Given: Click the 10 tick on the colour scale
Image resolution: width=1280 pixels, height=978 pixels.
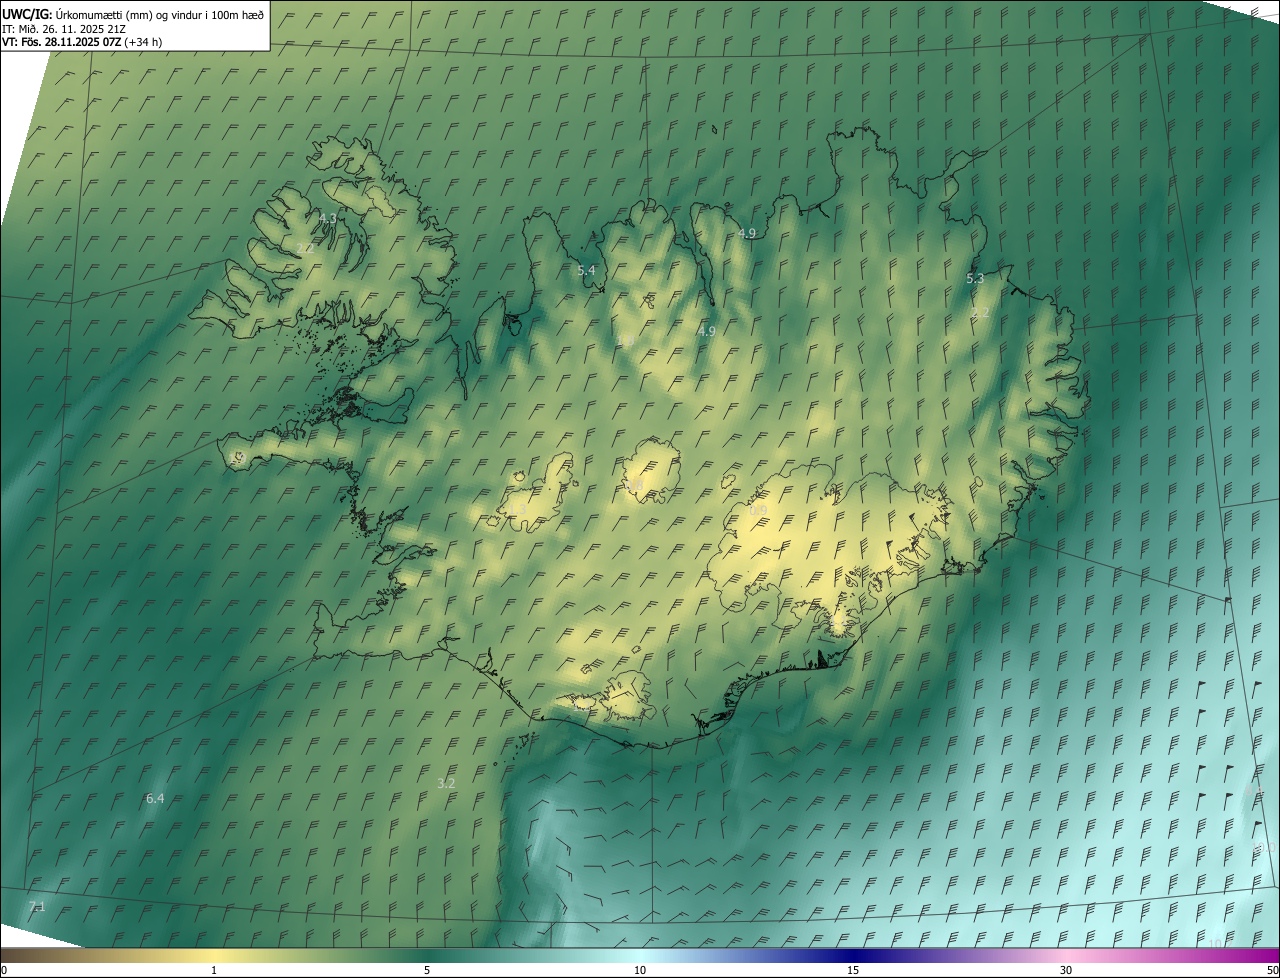Looking at the screenshot, I should [640, 970].
